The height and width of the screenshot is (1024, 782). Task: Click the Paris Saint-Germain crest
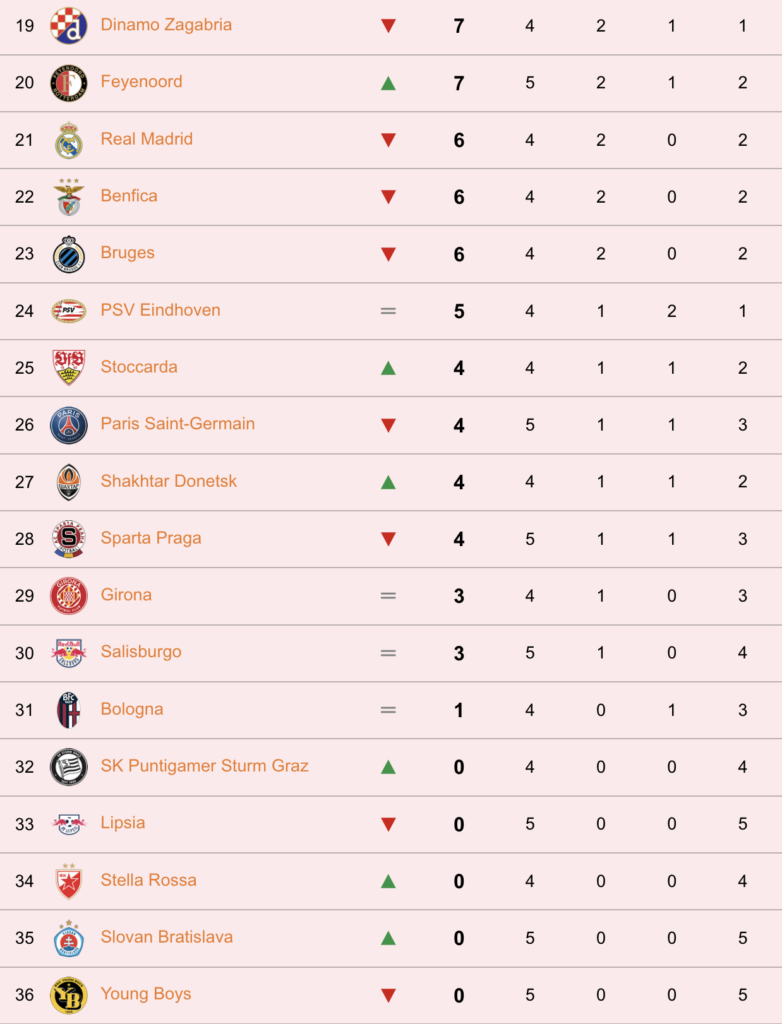pyautogui.click(x=69, y=425)
